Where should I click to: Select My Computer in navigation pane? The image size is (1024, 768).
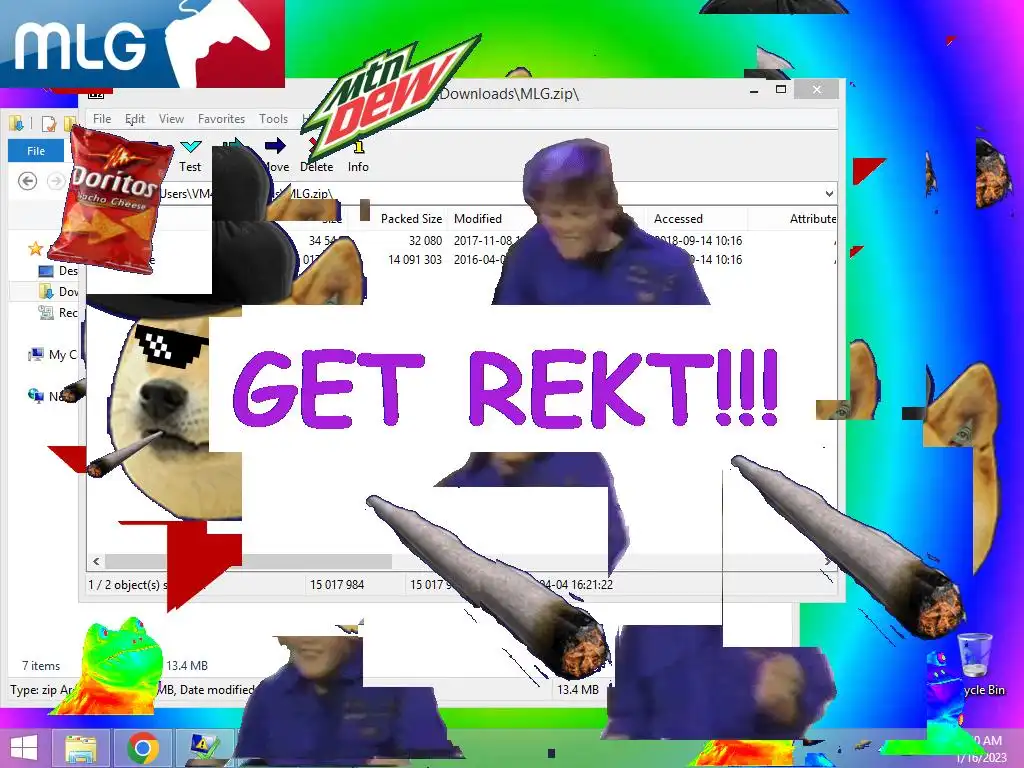(53, 355)
